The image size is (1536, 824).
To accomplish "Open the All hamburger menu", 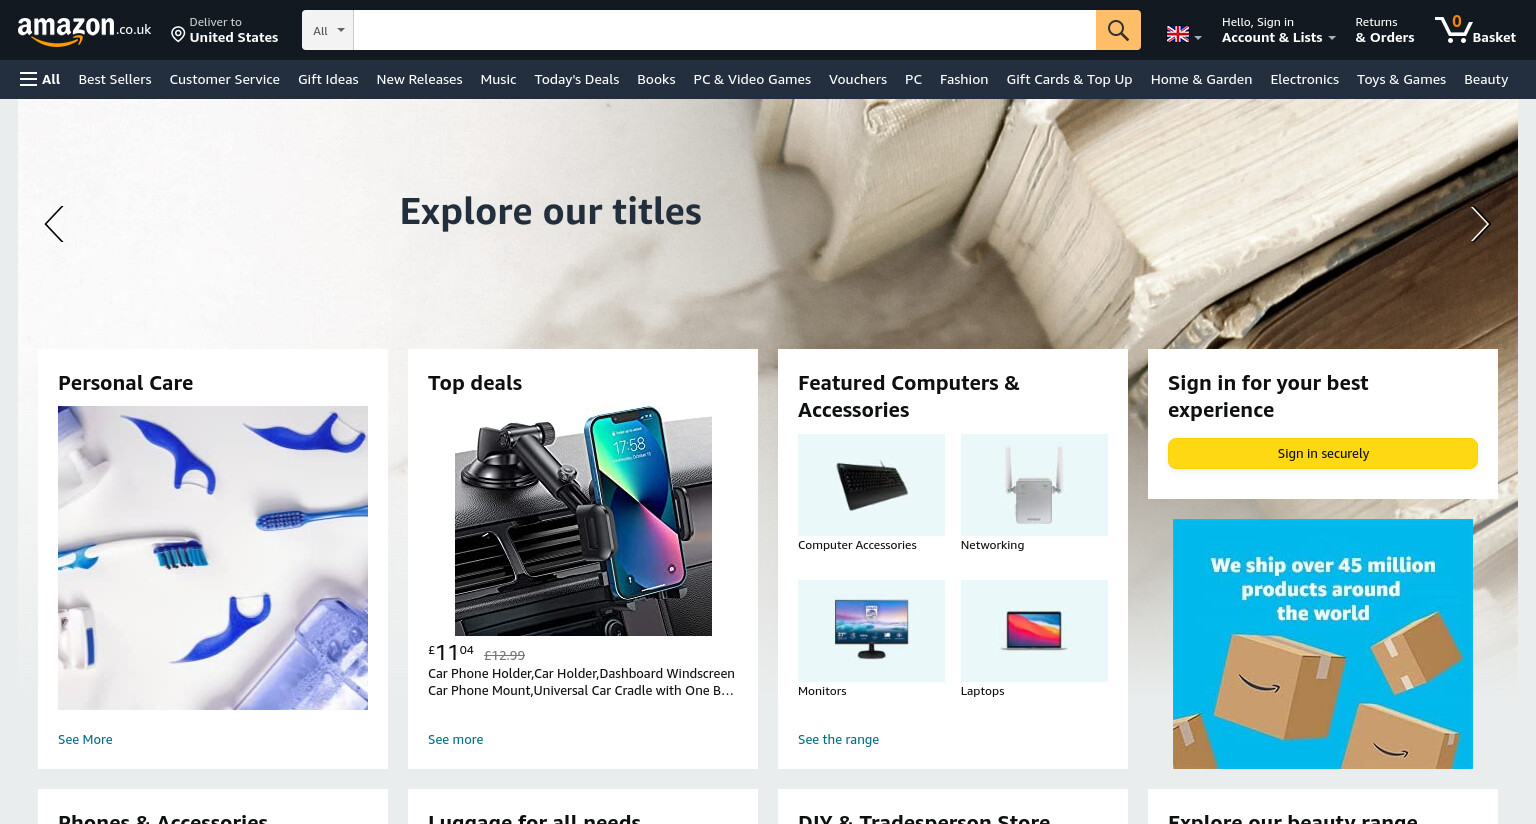I will (40, 79).
